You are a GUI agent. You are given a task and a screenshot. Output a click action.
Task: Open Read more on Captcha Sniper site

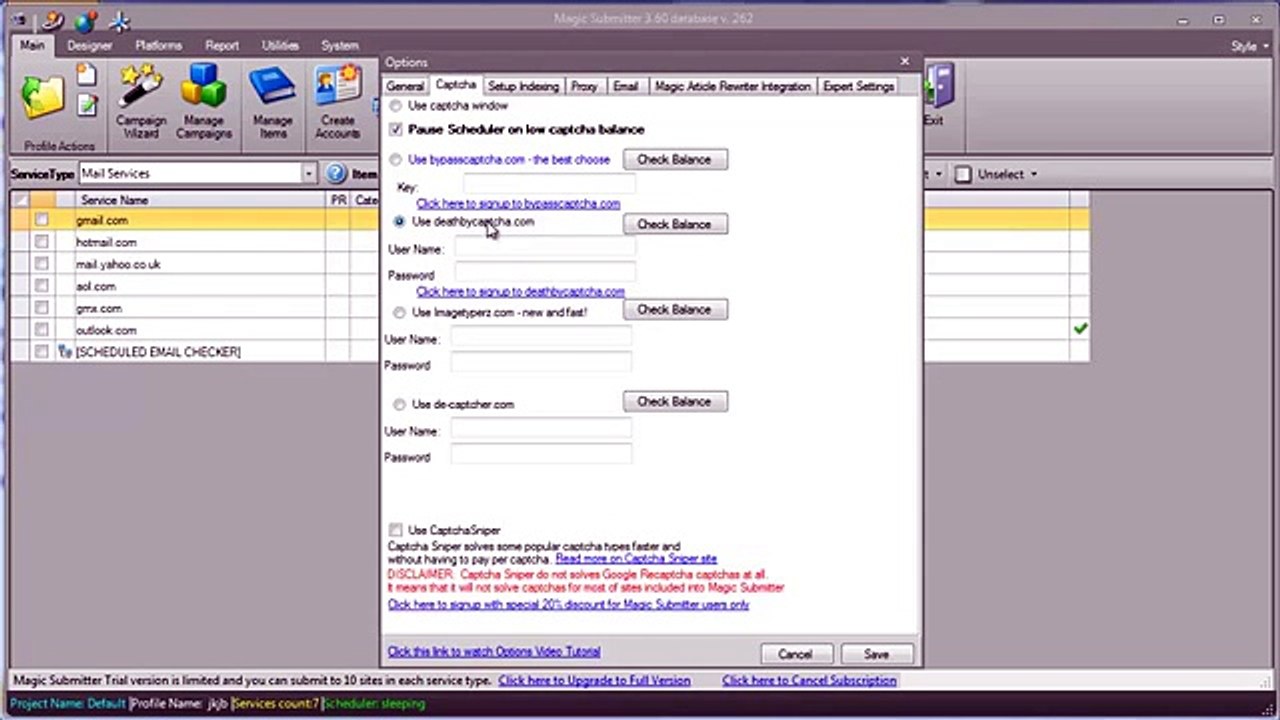coord(636,559)
